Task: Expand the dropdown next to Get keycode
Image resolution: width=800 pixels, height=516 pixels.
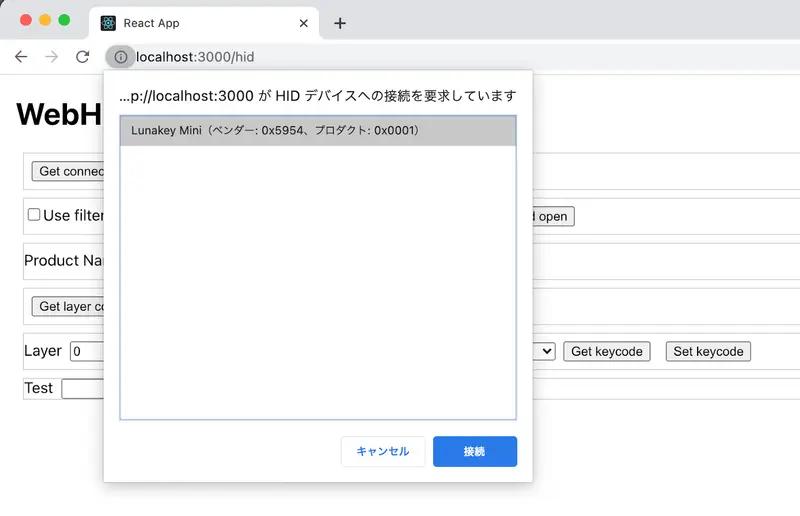Action: tap(544, 351)
